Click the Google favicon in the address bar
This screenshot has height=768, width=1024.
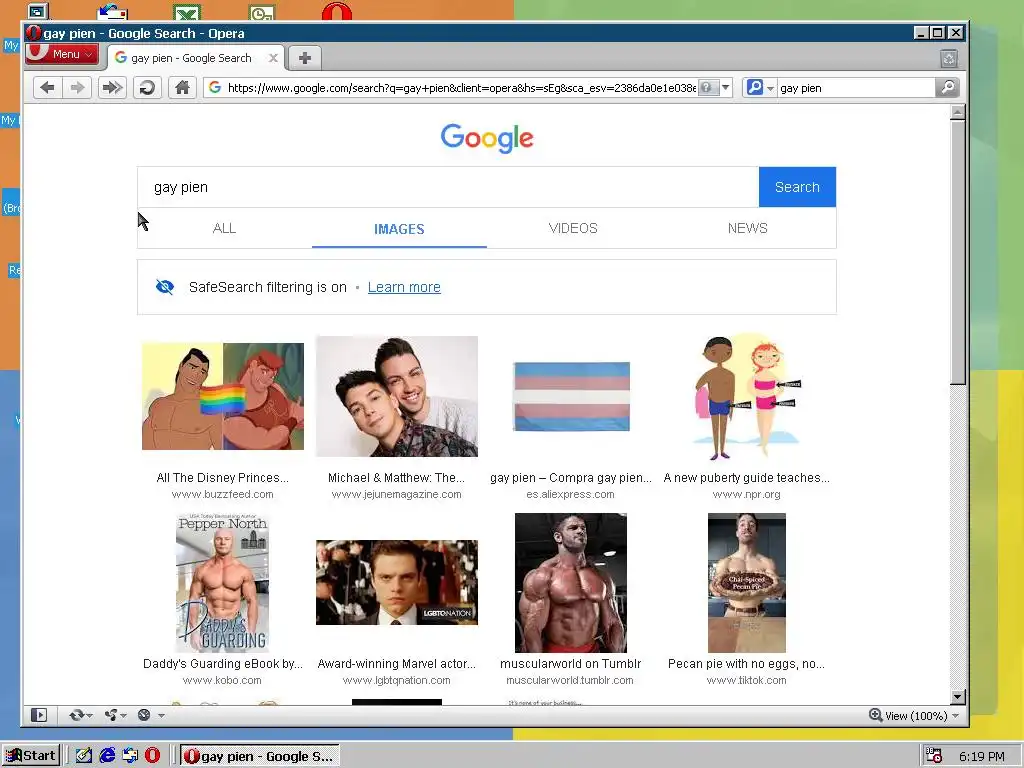coord(215,88)
